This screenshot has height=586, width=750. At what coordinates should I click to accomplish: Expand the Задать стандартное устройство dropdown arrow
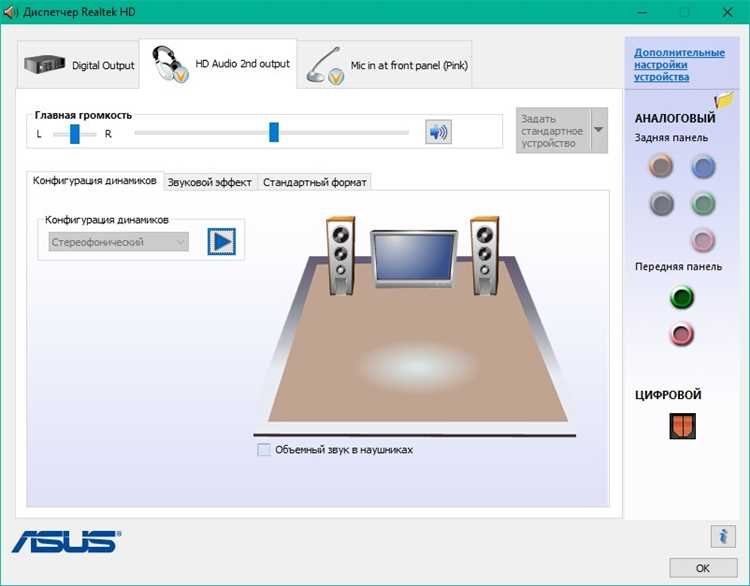pyautogui.click(x=598, y=130)
